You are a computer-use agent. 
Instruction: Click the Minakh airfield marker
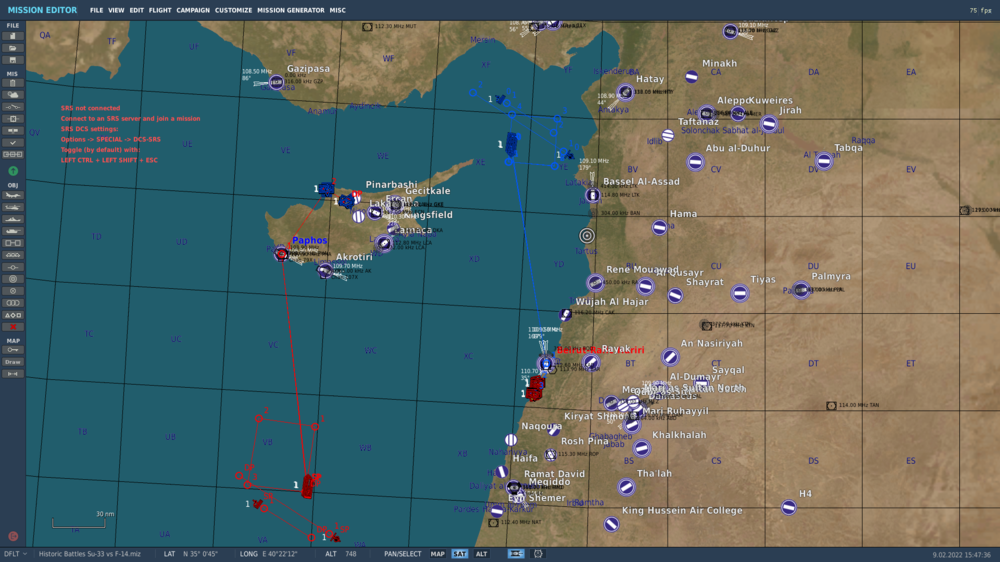pyautogui.click(x=691, y=77)
